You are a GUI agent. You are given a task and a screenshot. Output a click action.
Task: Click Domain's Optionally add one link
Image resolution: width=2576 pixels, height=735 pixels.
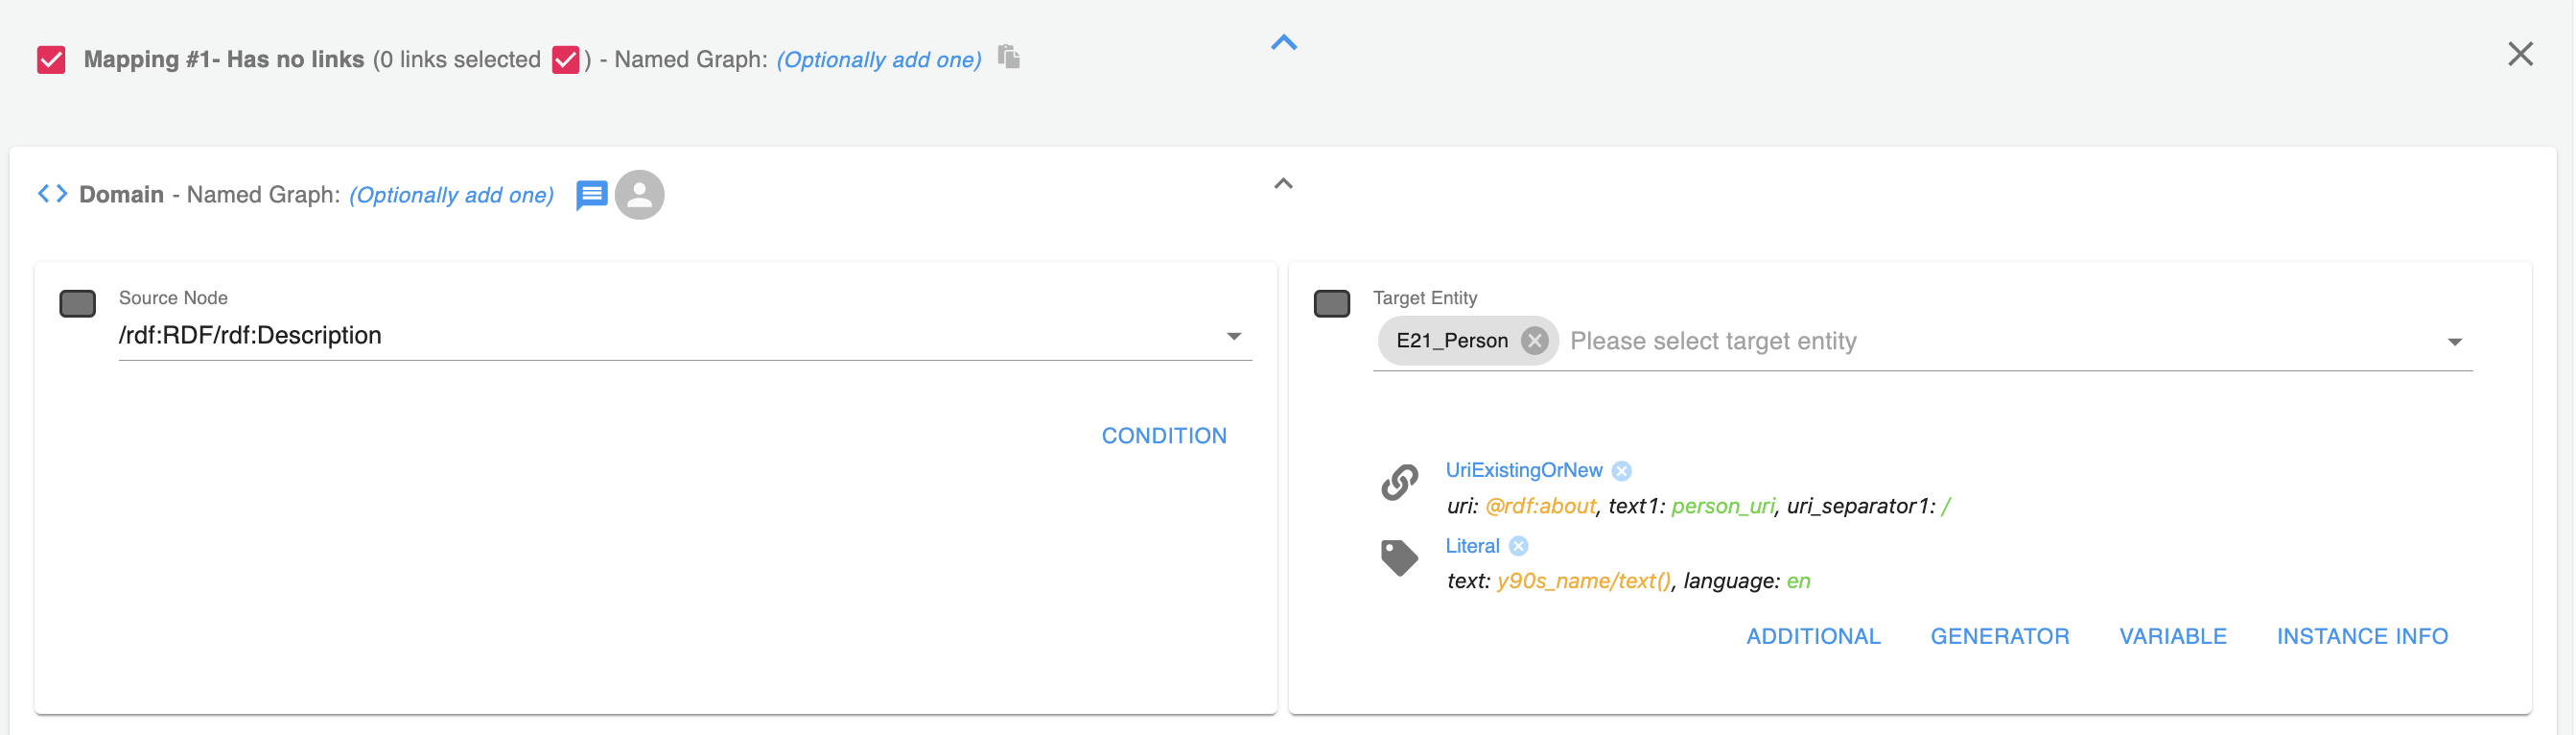point(451,195)
